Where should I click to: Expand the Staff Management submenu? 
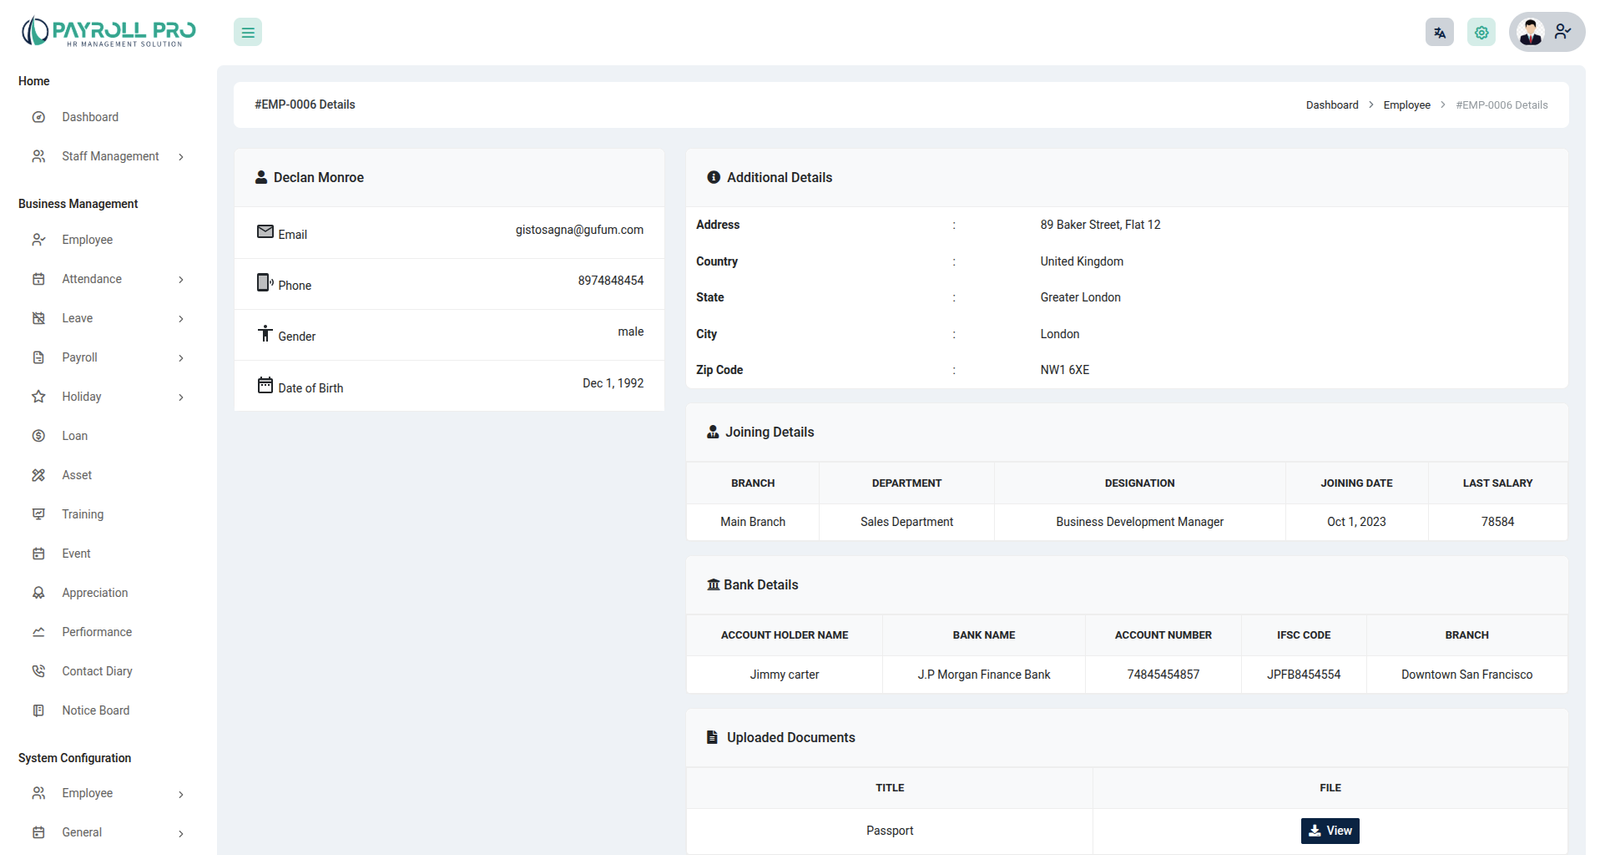tap(181, 157)
